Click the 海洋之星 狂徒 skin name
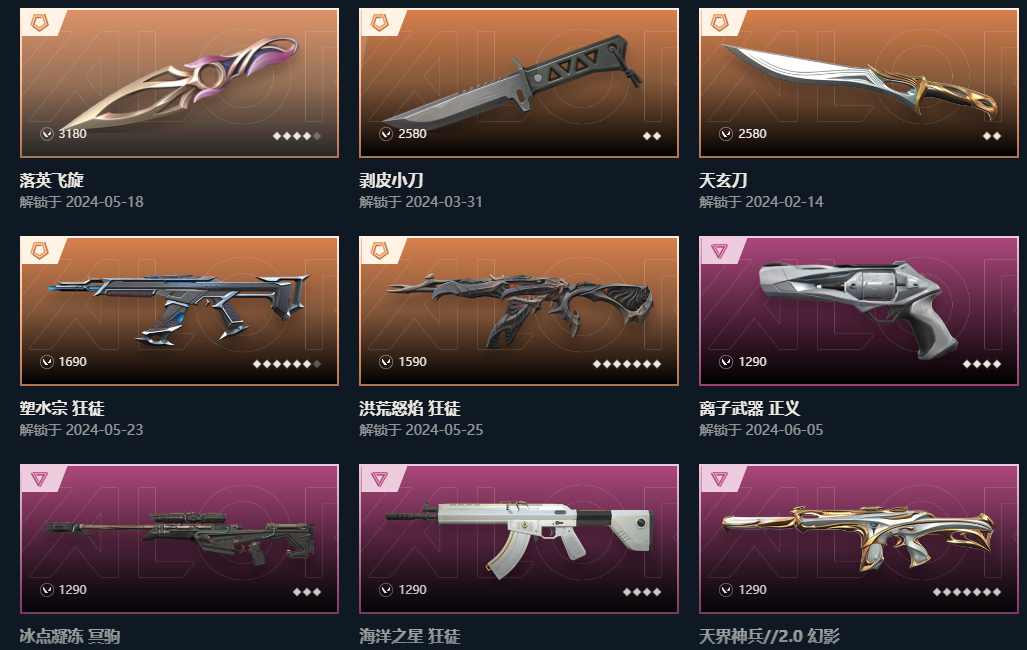1027x650 pixels. pos(410,636)
